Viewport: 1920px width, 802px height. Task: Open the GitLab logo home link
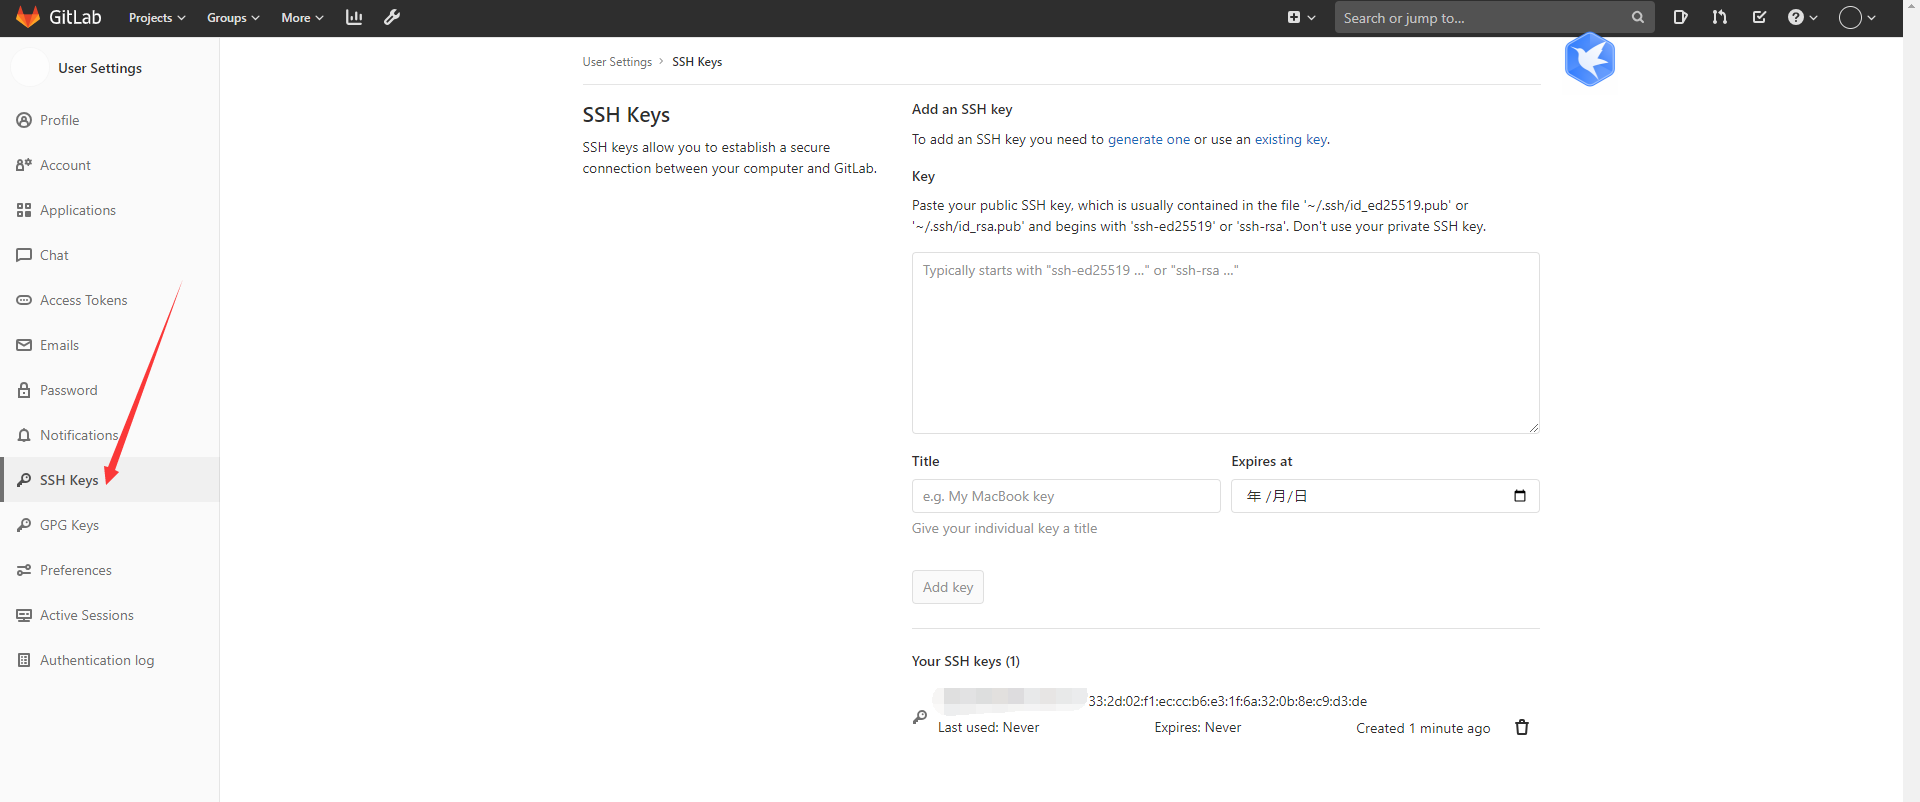59,17
